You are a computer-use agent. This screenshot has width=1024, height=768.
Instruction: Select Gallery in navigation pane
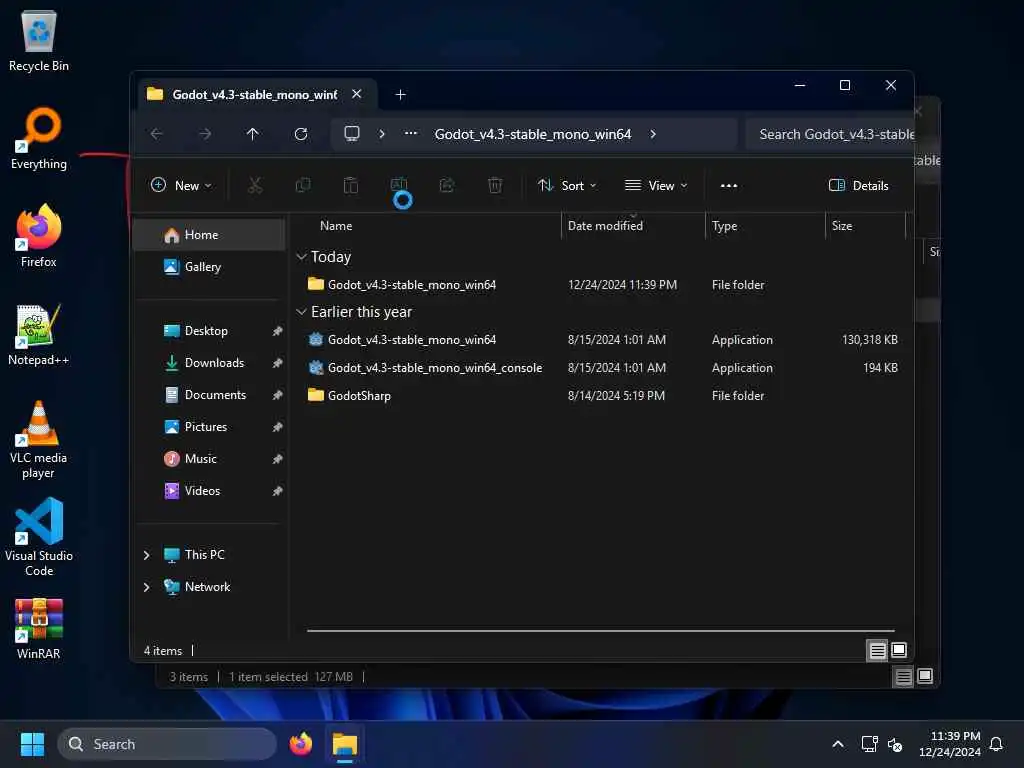point(209,267)
